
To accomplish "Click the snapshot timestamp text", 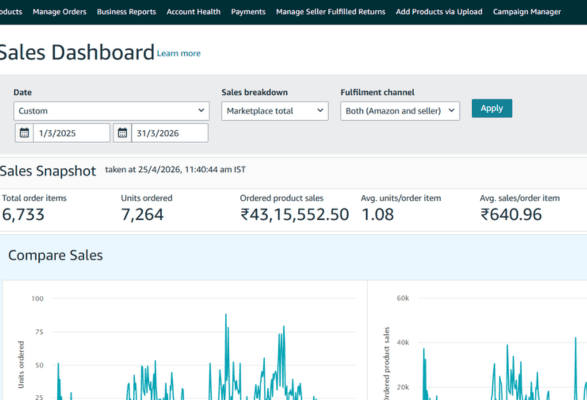I will coord(175,170).
